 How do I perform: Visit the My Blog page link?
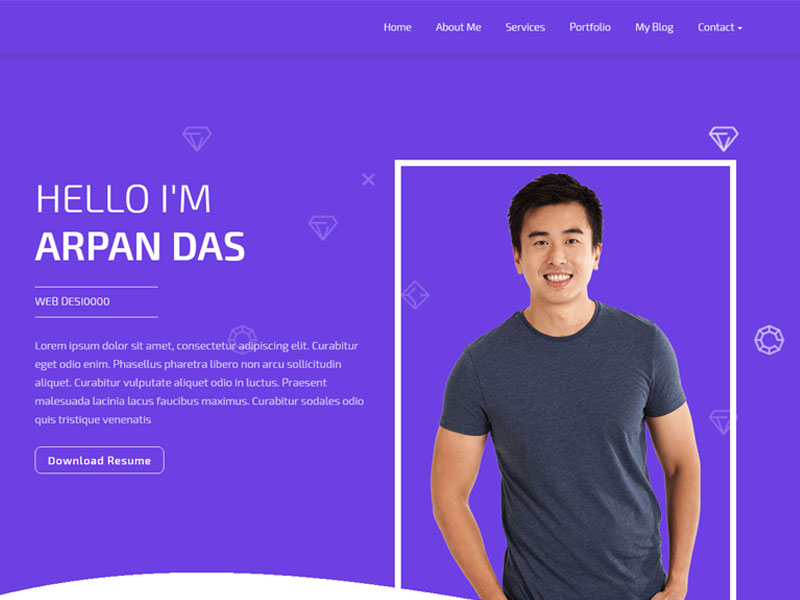pos(654,28)
